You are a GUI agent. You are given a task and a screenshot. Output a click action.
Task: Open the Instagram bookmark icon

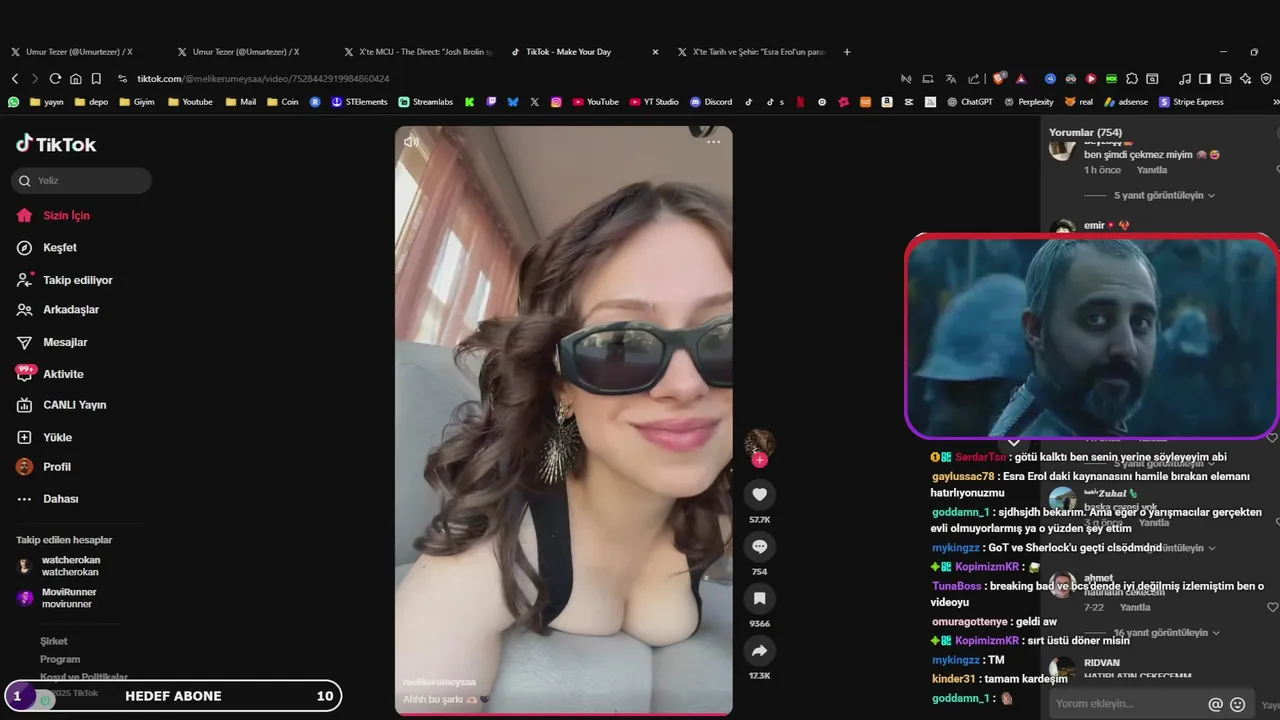coord(556,101)
